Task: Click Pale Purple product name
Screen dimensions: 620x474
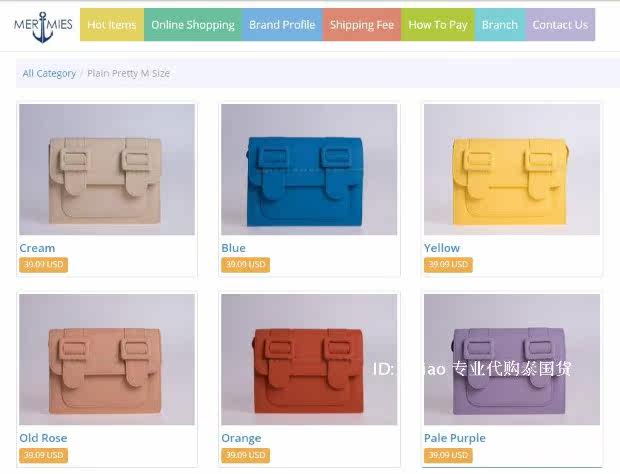Action: coord(455,438)
